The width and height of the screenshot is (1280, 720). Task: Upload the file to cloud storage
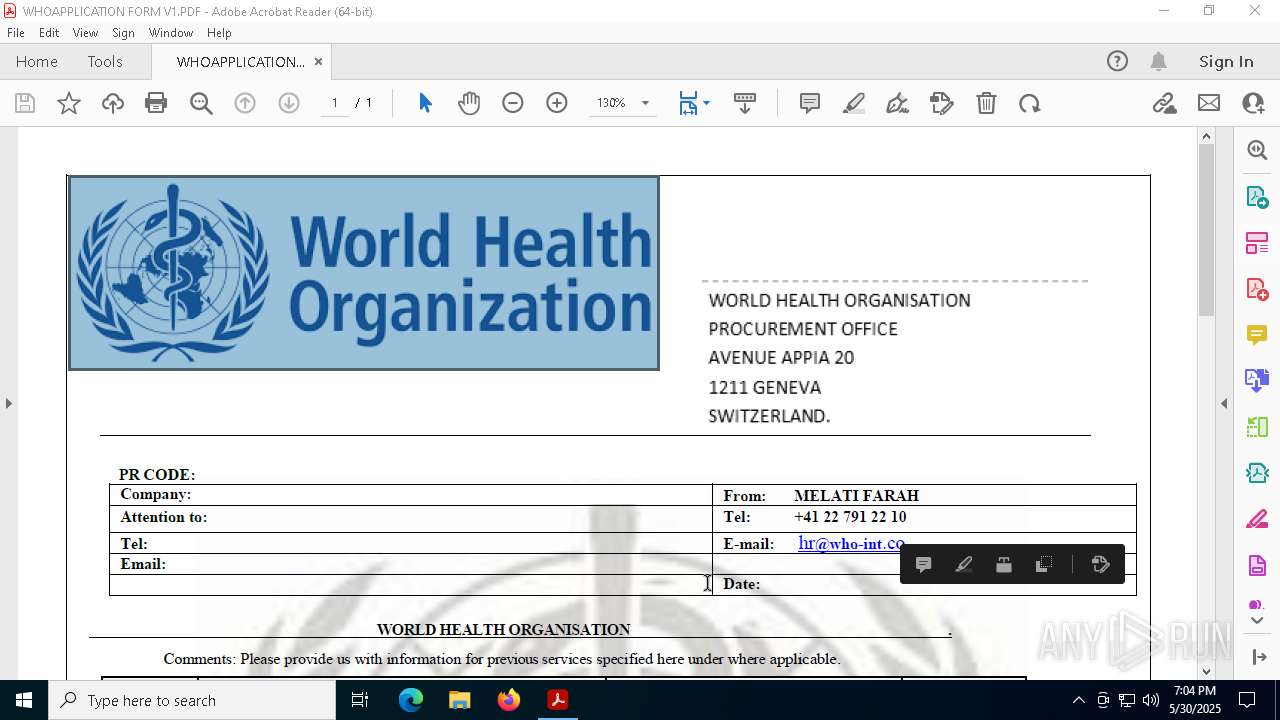113,103
